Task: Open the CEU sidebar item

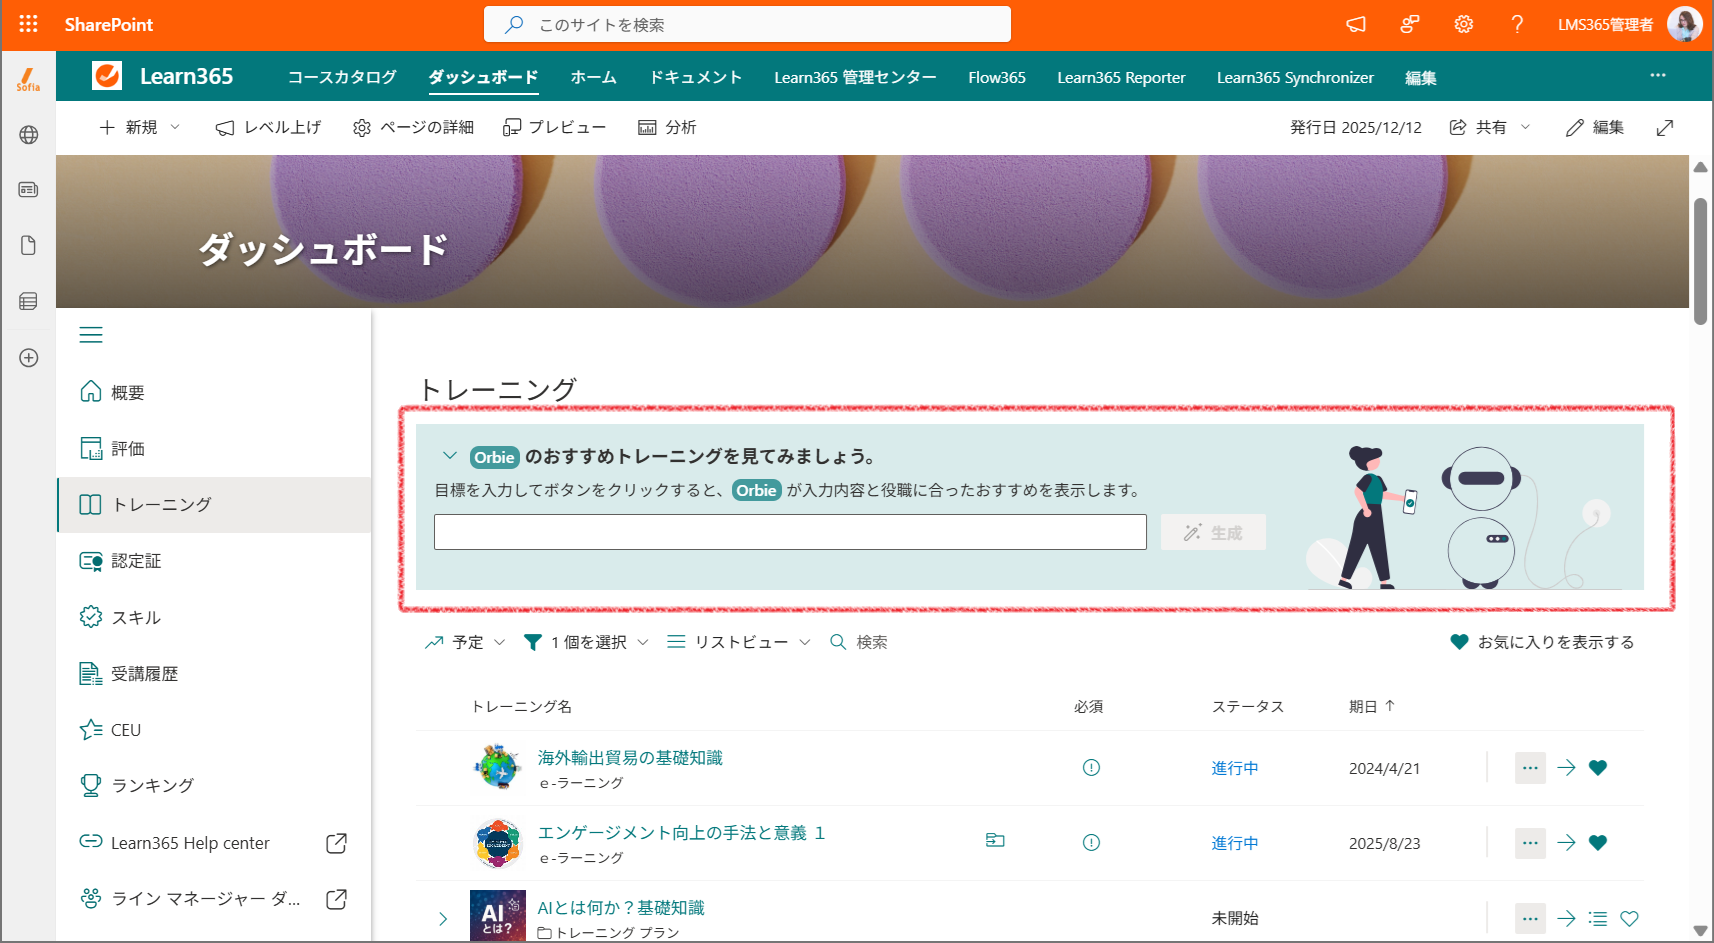Action: 214,730
